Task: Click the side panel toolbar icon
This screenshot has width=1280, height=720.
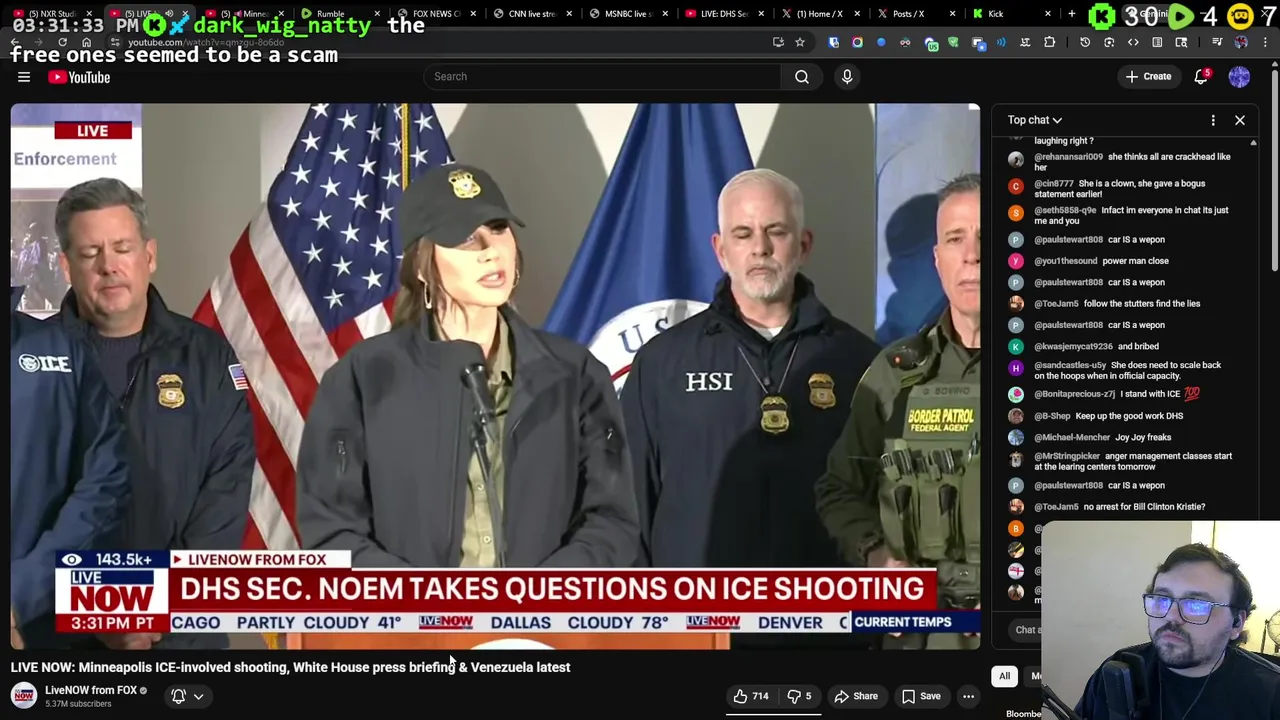Action: 1157,42
